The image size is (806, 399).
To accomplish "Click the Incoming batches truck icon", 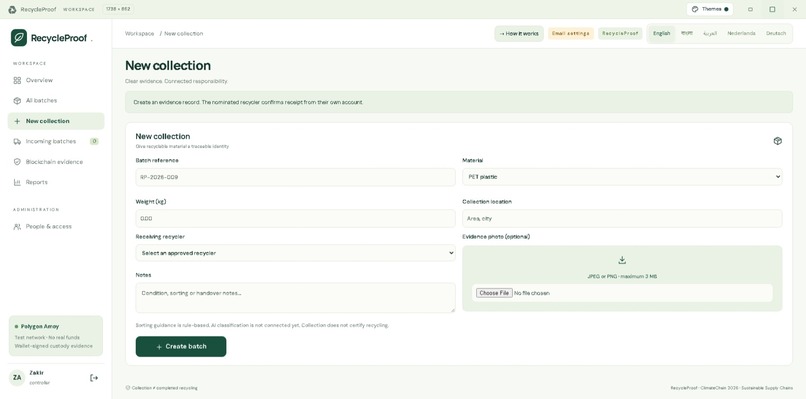I will pyautogui.click(x=17, y=141).
